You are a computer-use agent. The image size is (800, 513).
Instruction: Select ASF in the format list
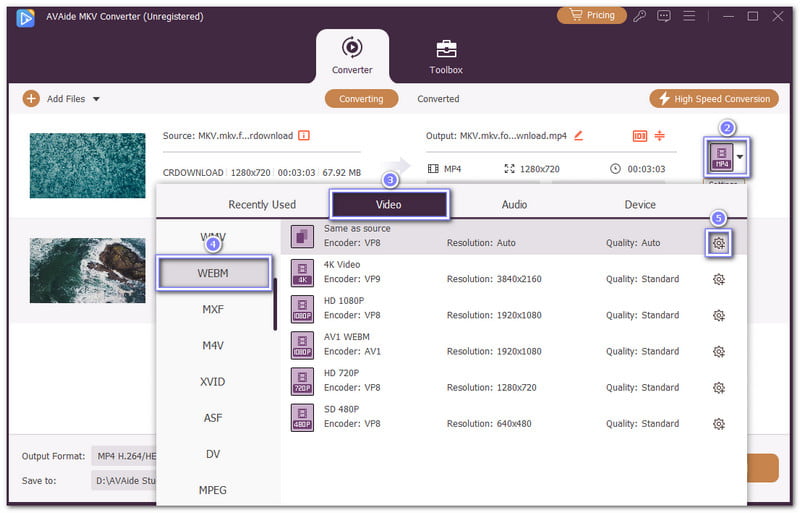[x=213, y=418]
